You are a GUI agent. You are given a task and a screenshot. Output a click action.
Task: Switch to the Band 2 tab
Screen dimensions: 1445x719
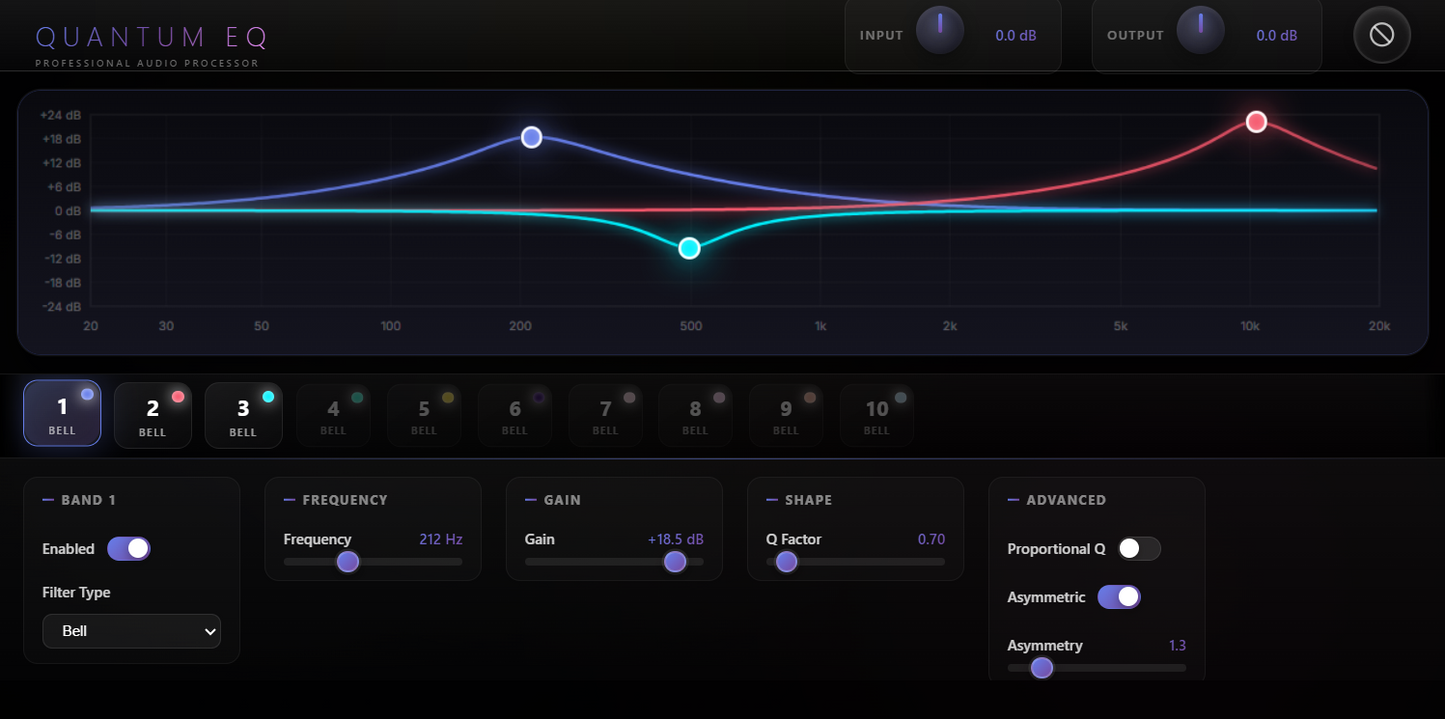coord(152,415)
